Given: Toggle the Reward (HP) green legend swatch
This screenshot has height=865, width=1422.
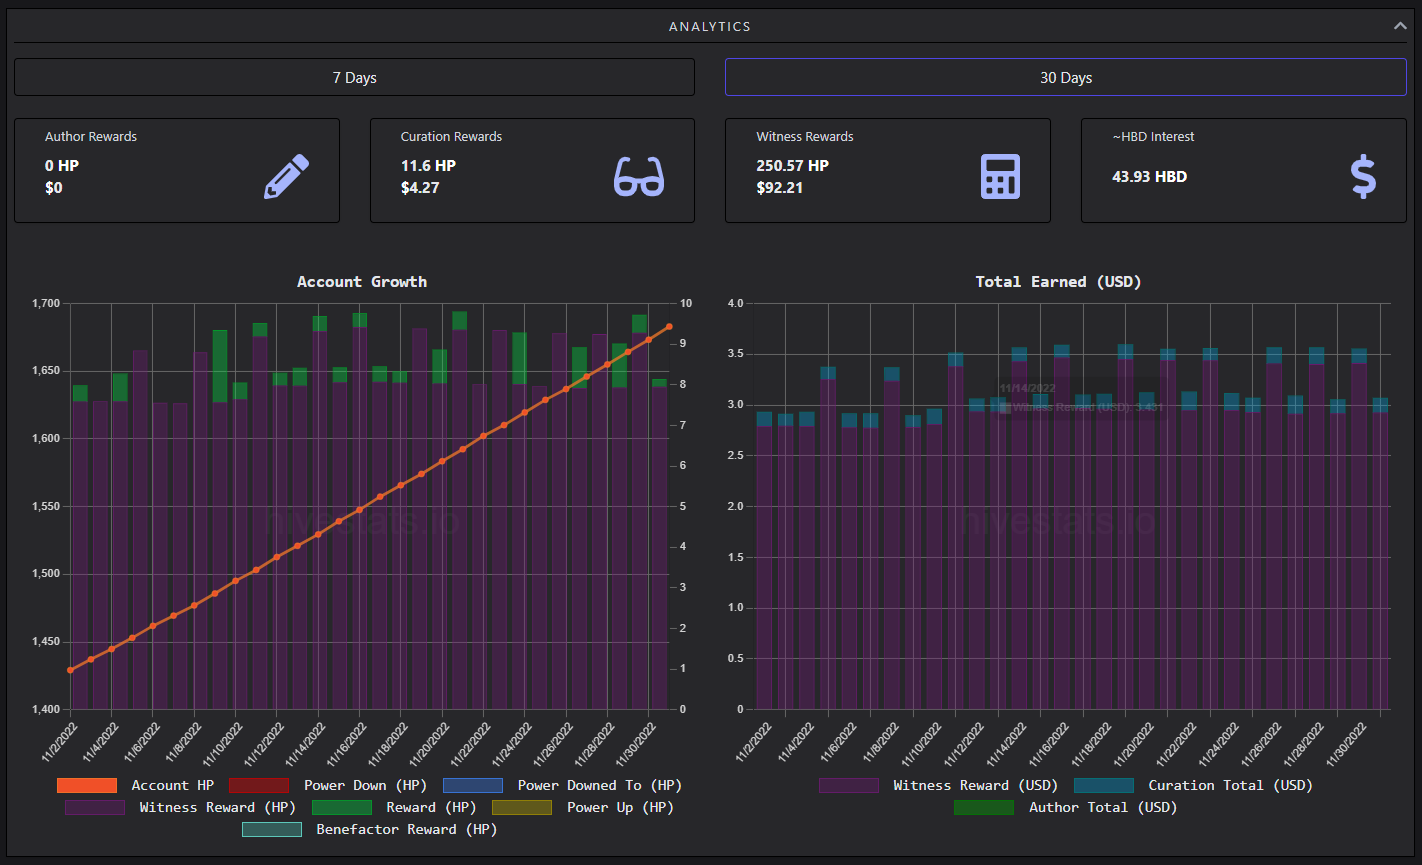Looking at the screenshot, I should [342, 807].
